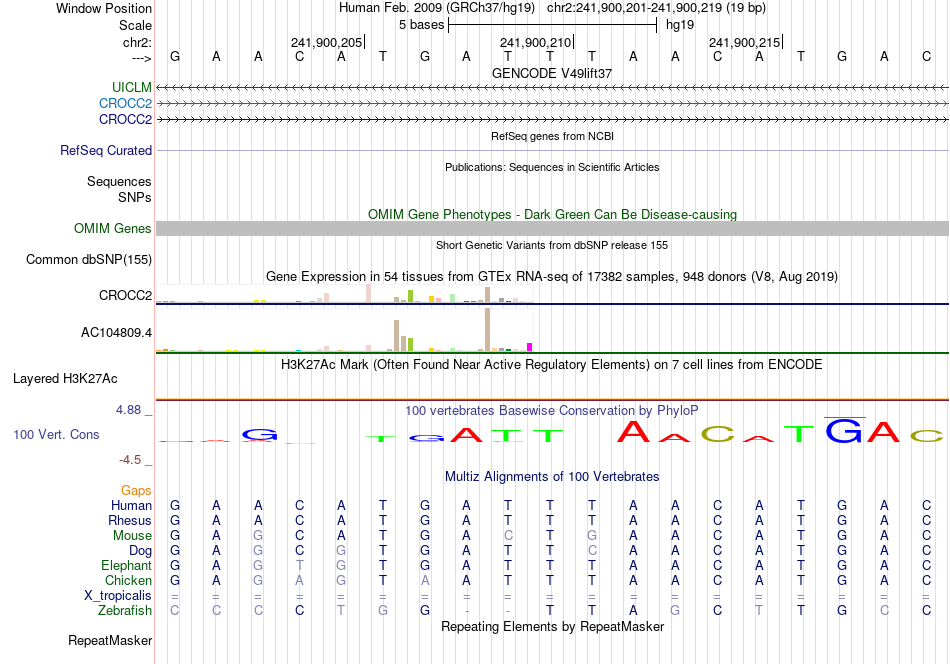The height and width of the screenshot is (664, 950).
Task: Click the Rhesus alignment row label
Action: [x=130, y=520]
